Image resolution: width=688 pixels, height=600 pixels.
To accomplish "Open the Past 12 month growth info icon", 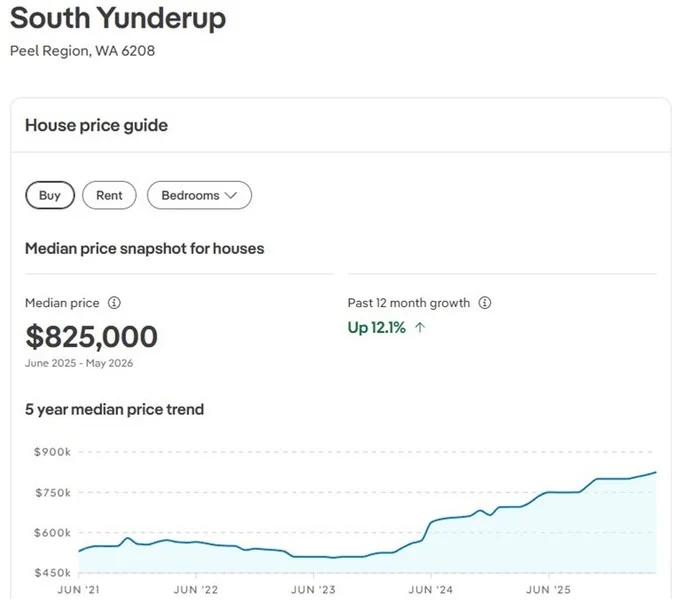I will click(484, 302).
